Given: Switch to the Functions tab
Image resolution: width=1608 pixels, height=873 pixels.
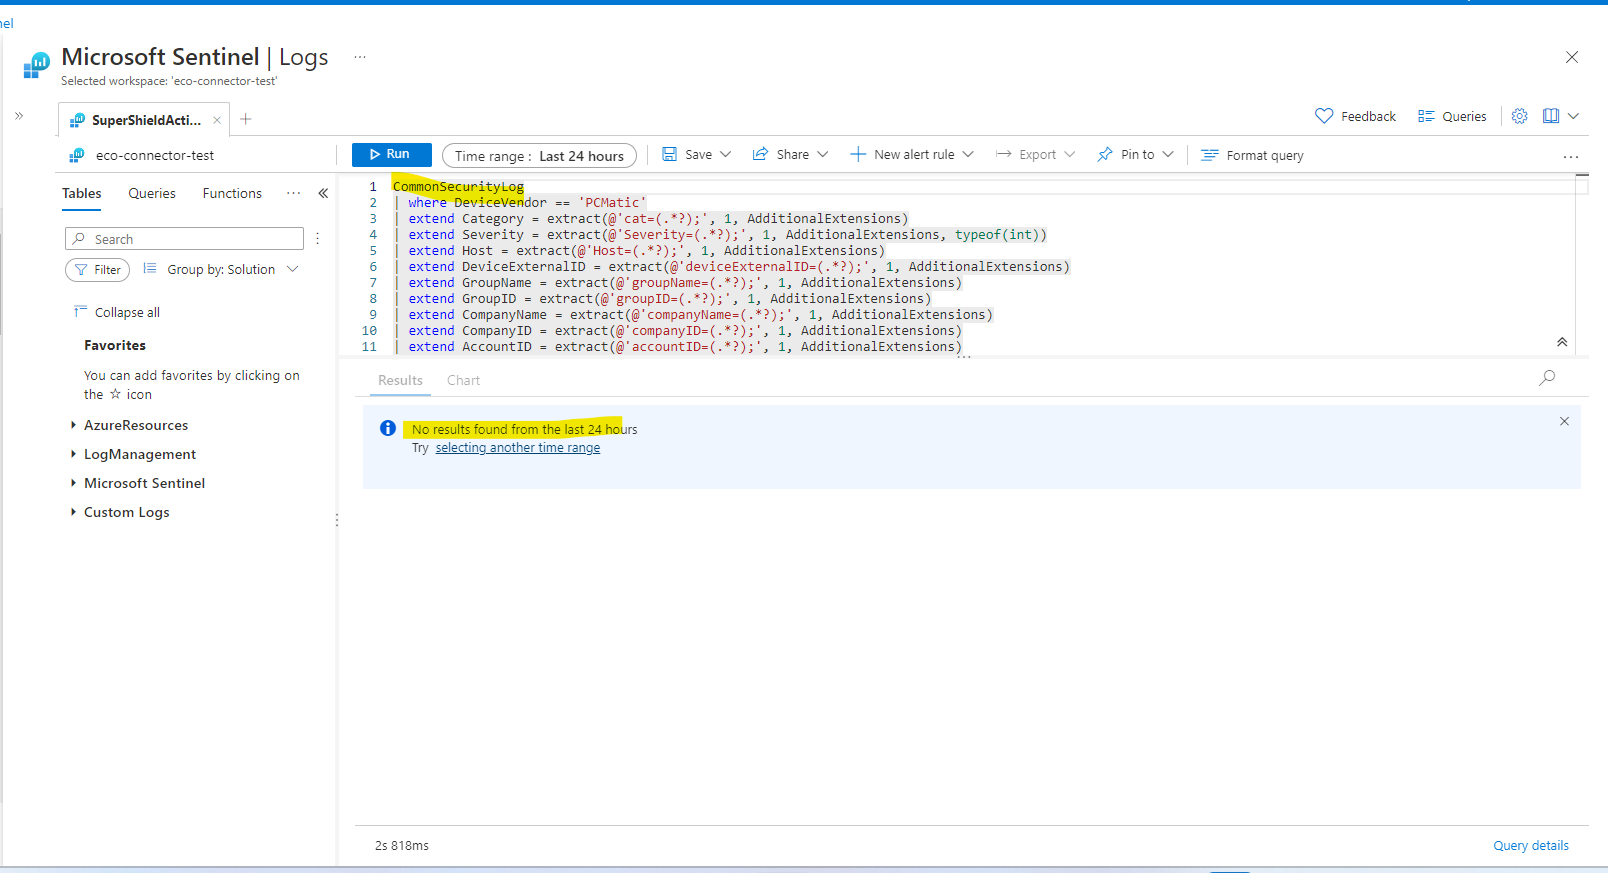Looking at the screenshot, I should coord(232,193).
